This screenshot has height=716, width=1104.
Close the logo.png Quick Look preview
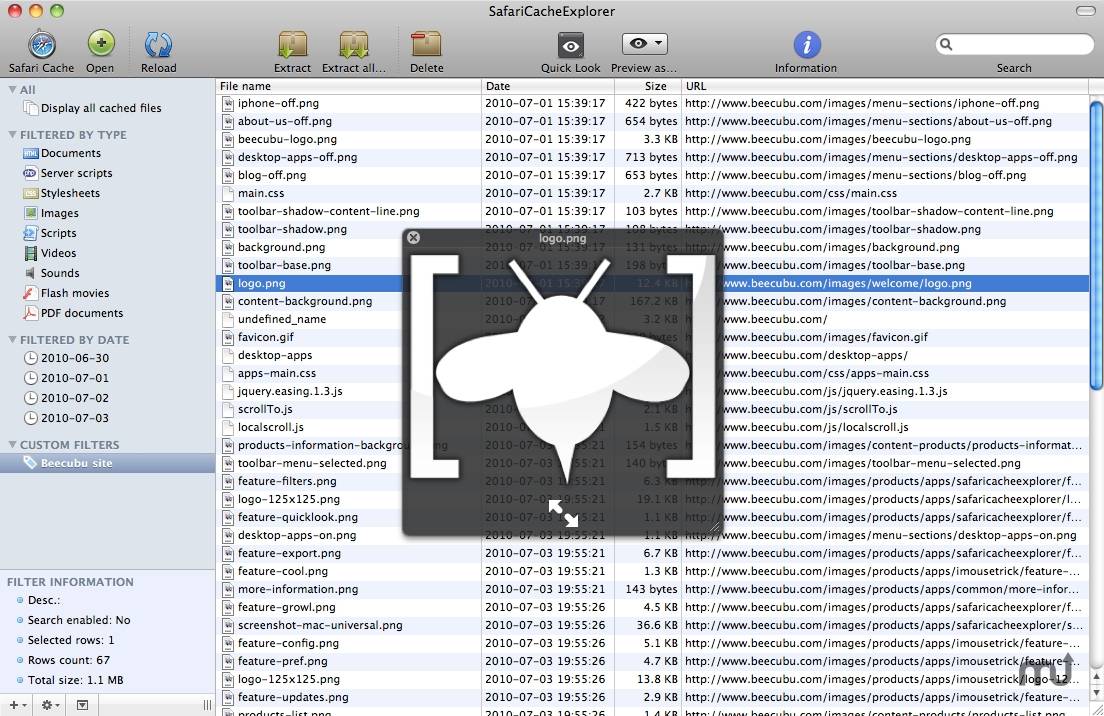pyautogui.click(x=414, y=238)
